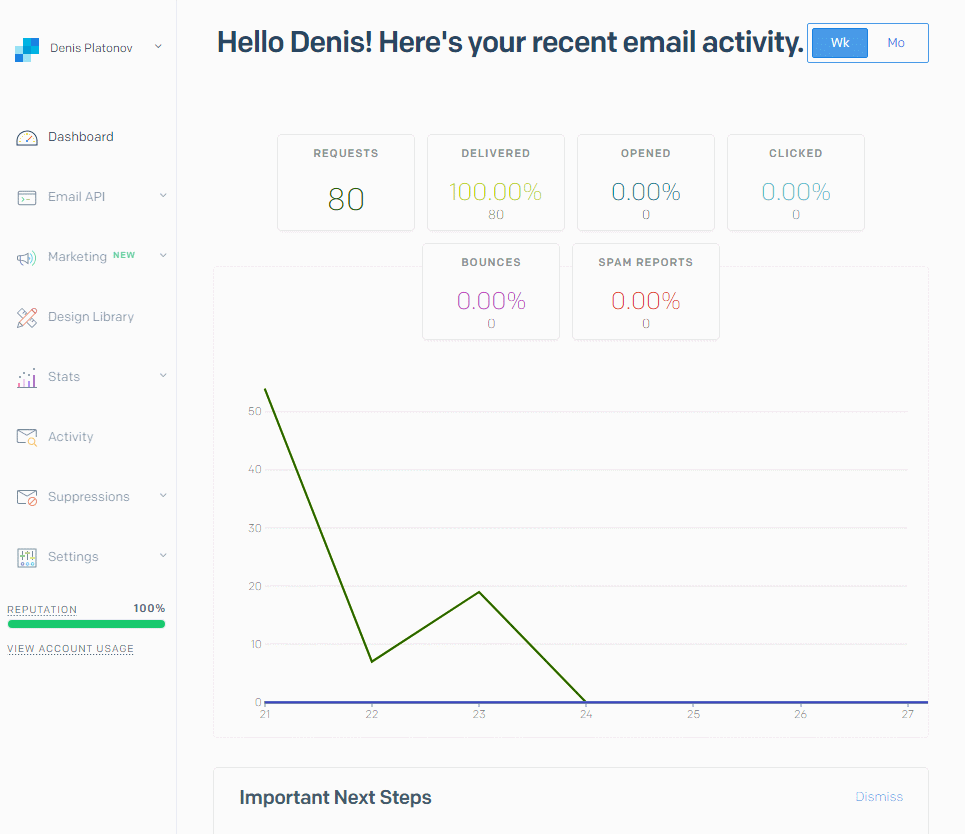Click the Design Library pencil-ruler icon
Screen dimensions: 965x834
(x=27, y=318)
